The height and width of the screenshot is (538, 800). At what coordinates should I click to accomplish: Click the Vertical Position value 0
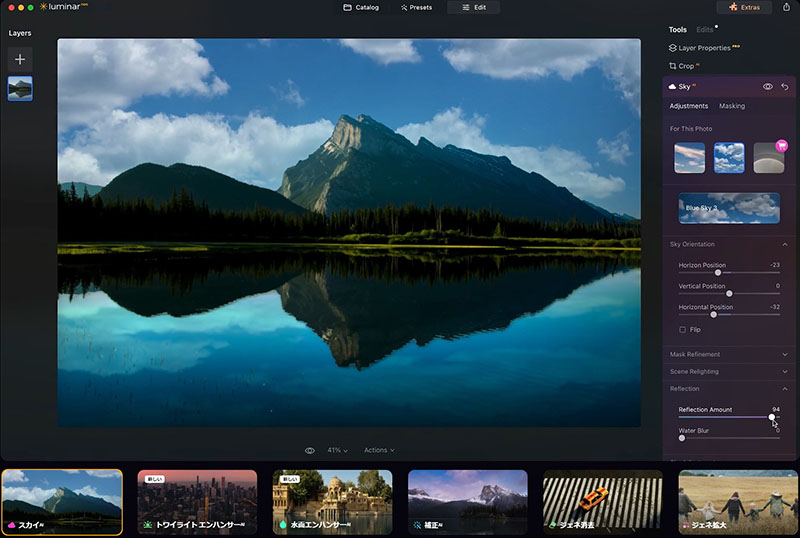point(778,286)
